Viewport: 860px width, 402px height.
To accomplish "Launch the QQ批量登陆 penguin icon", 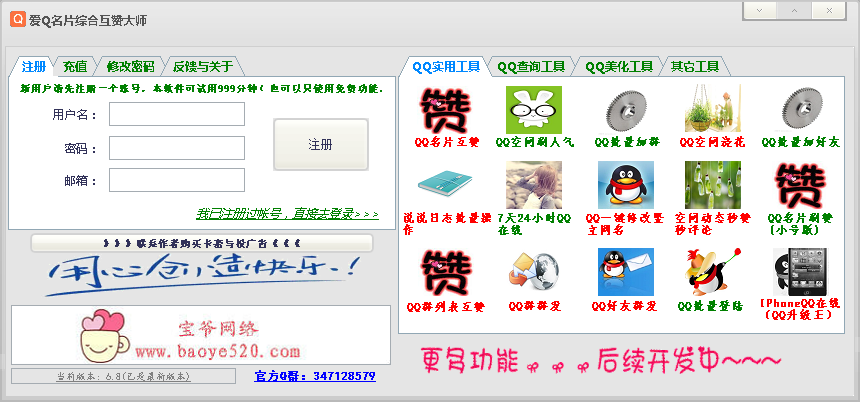I will coord(715,272).
